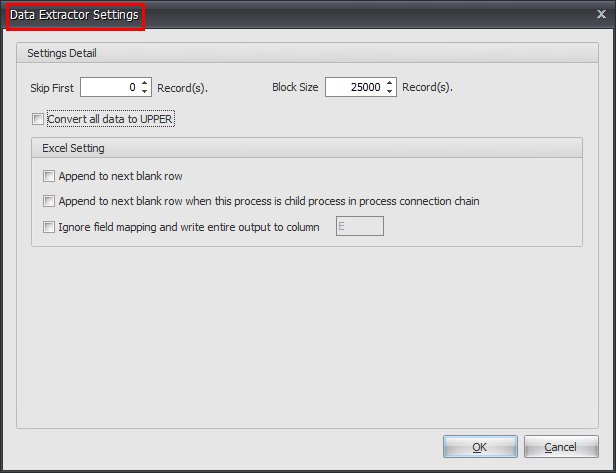The image size is (616, 473).
Task: Decrement Block Size using down arrow
Action: pos(390,93)
